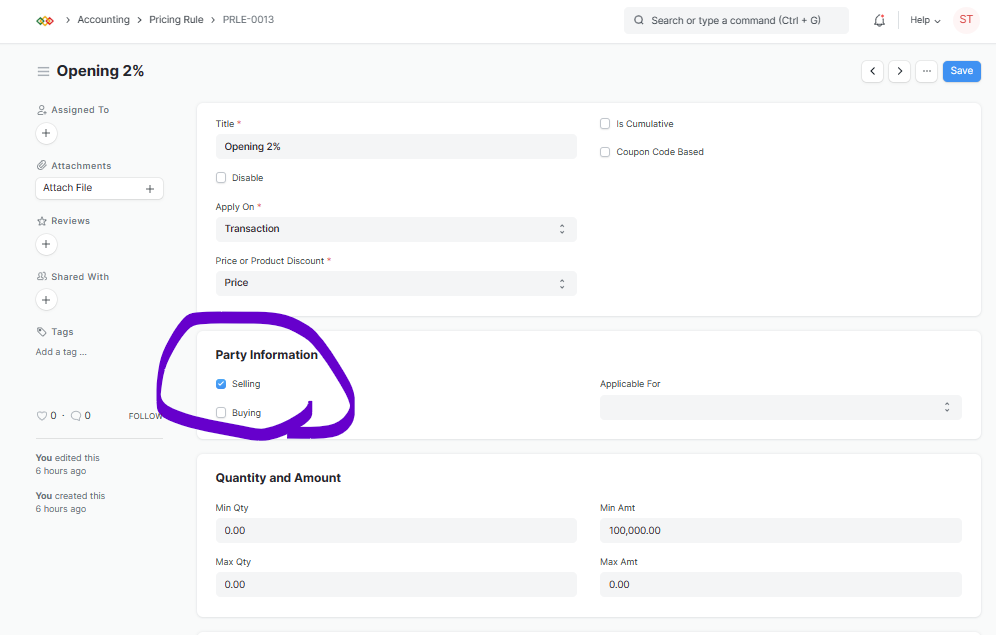The image size is (996, 635).
Task: Click the Attachments sidebar label
Action: (81, 166)
